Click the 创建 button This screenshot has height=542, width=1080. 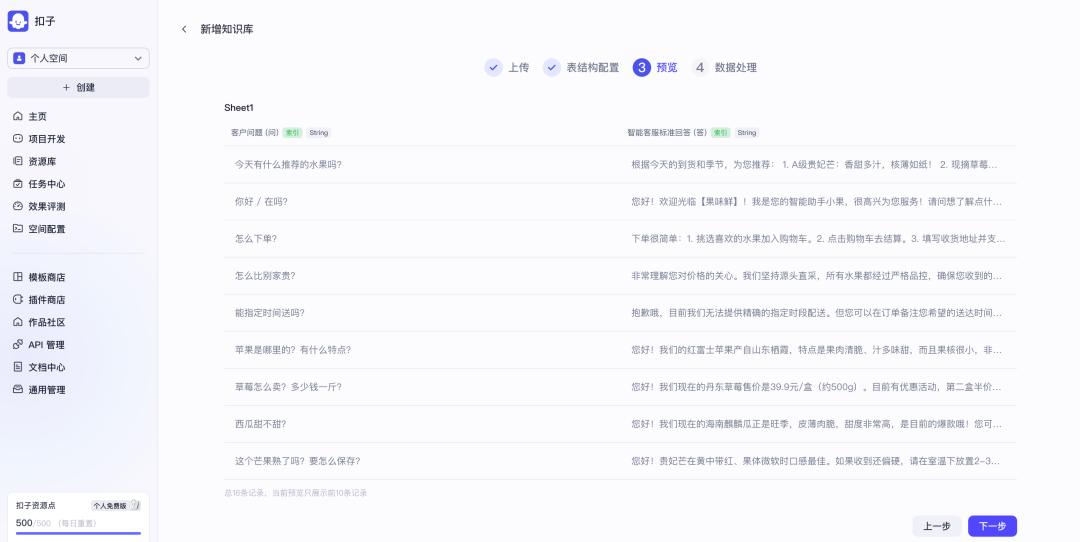[79, 87]
